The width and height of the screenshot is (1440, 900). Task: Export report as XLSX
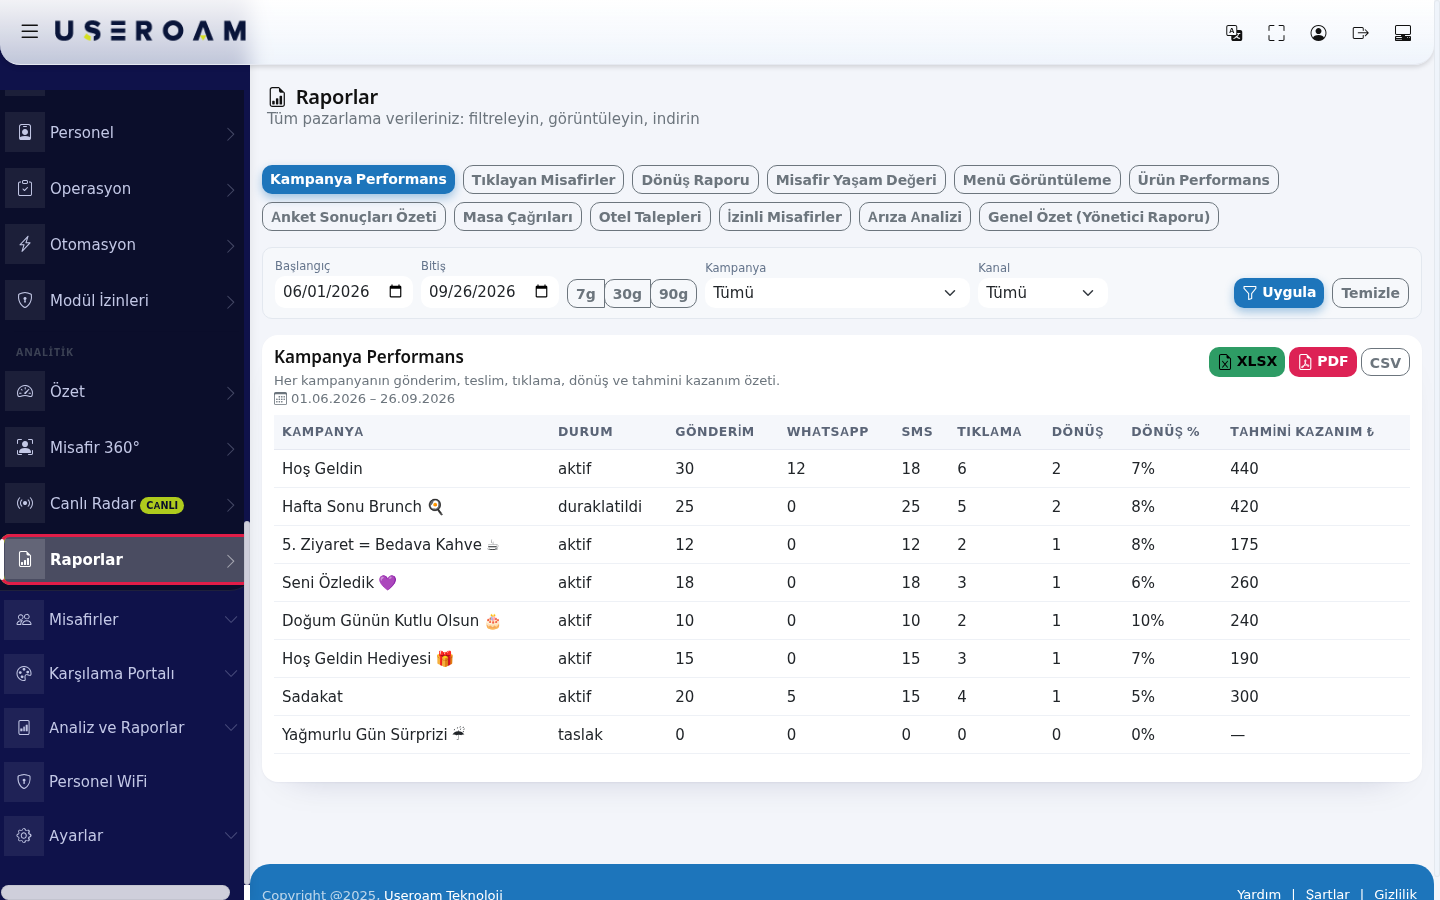1247,362
